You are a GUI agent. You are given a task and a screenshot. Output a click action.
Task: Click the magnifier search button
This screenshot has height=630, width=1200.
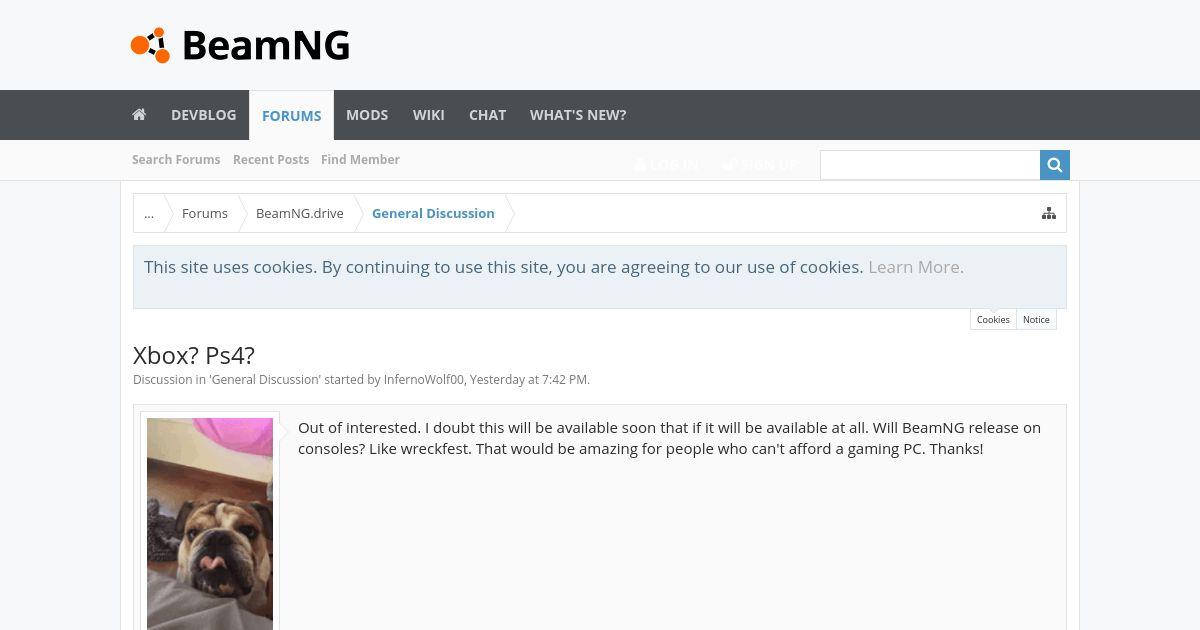point(1055,165)
